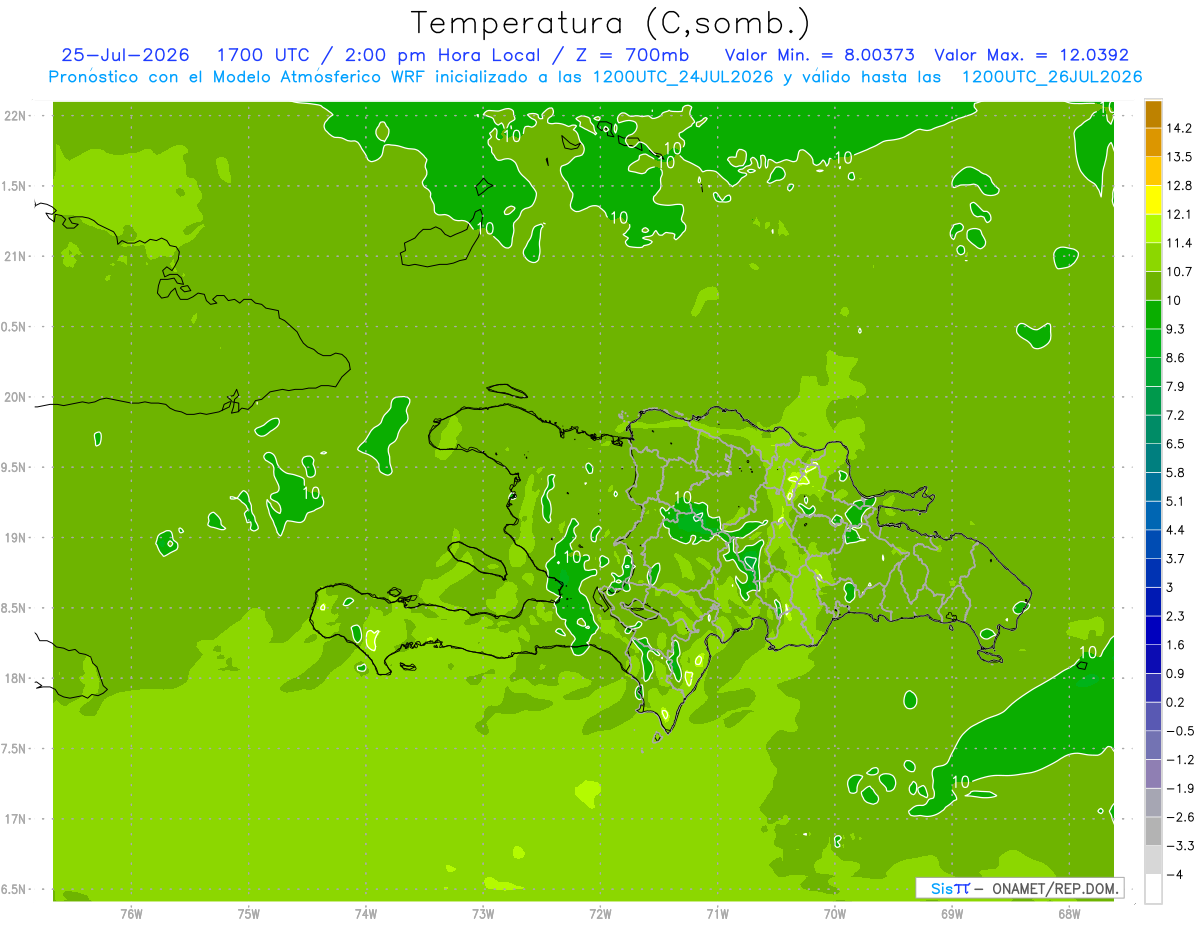Click the '68W' longitude axis label
The width and height of the screenshot is (1200, 927).
[x=1068, y=914]
